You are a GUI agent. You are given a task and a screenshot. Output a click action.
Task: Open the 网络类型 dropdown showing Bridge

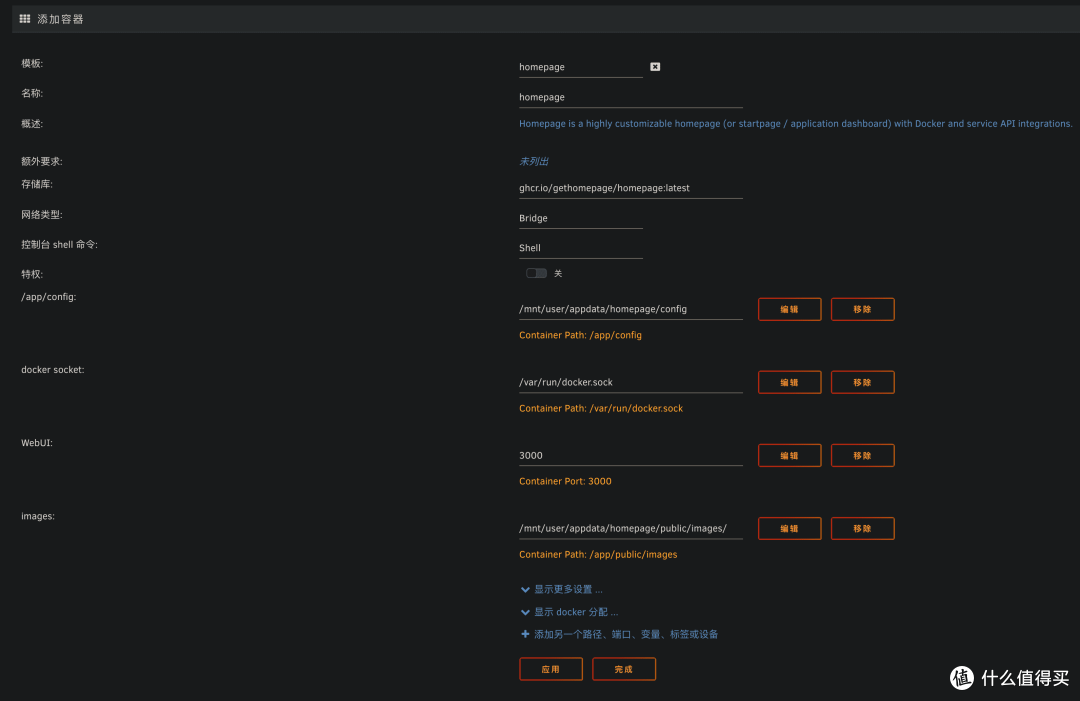(x=581, y=218)
